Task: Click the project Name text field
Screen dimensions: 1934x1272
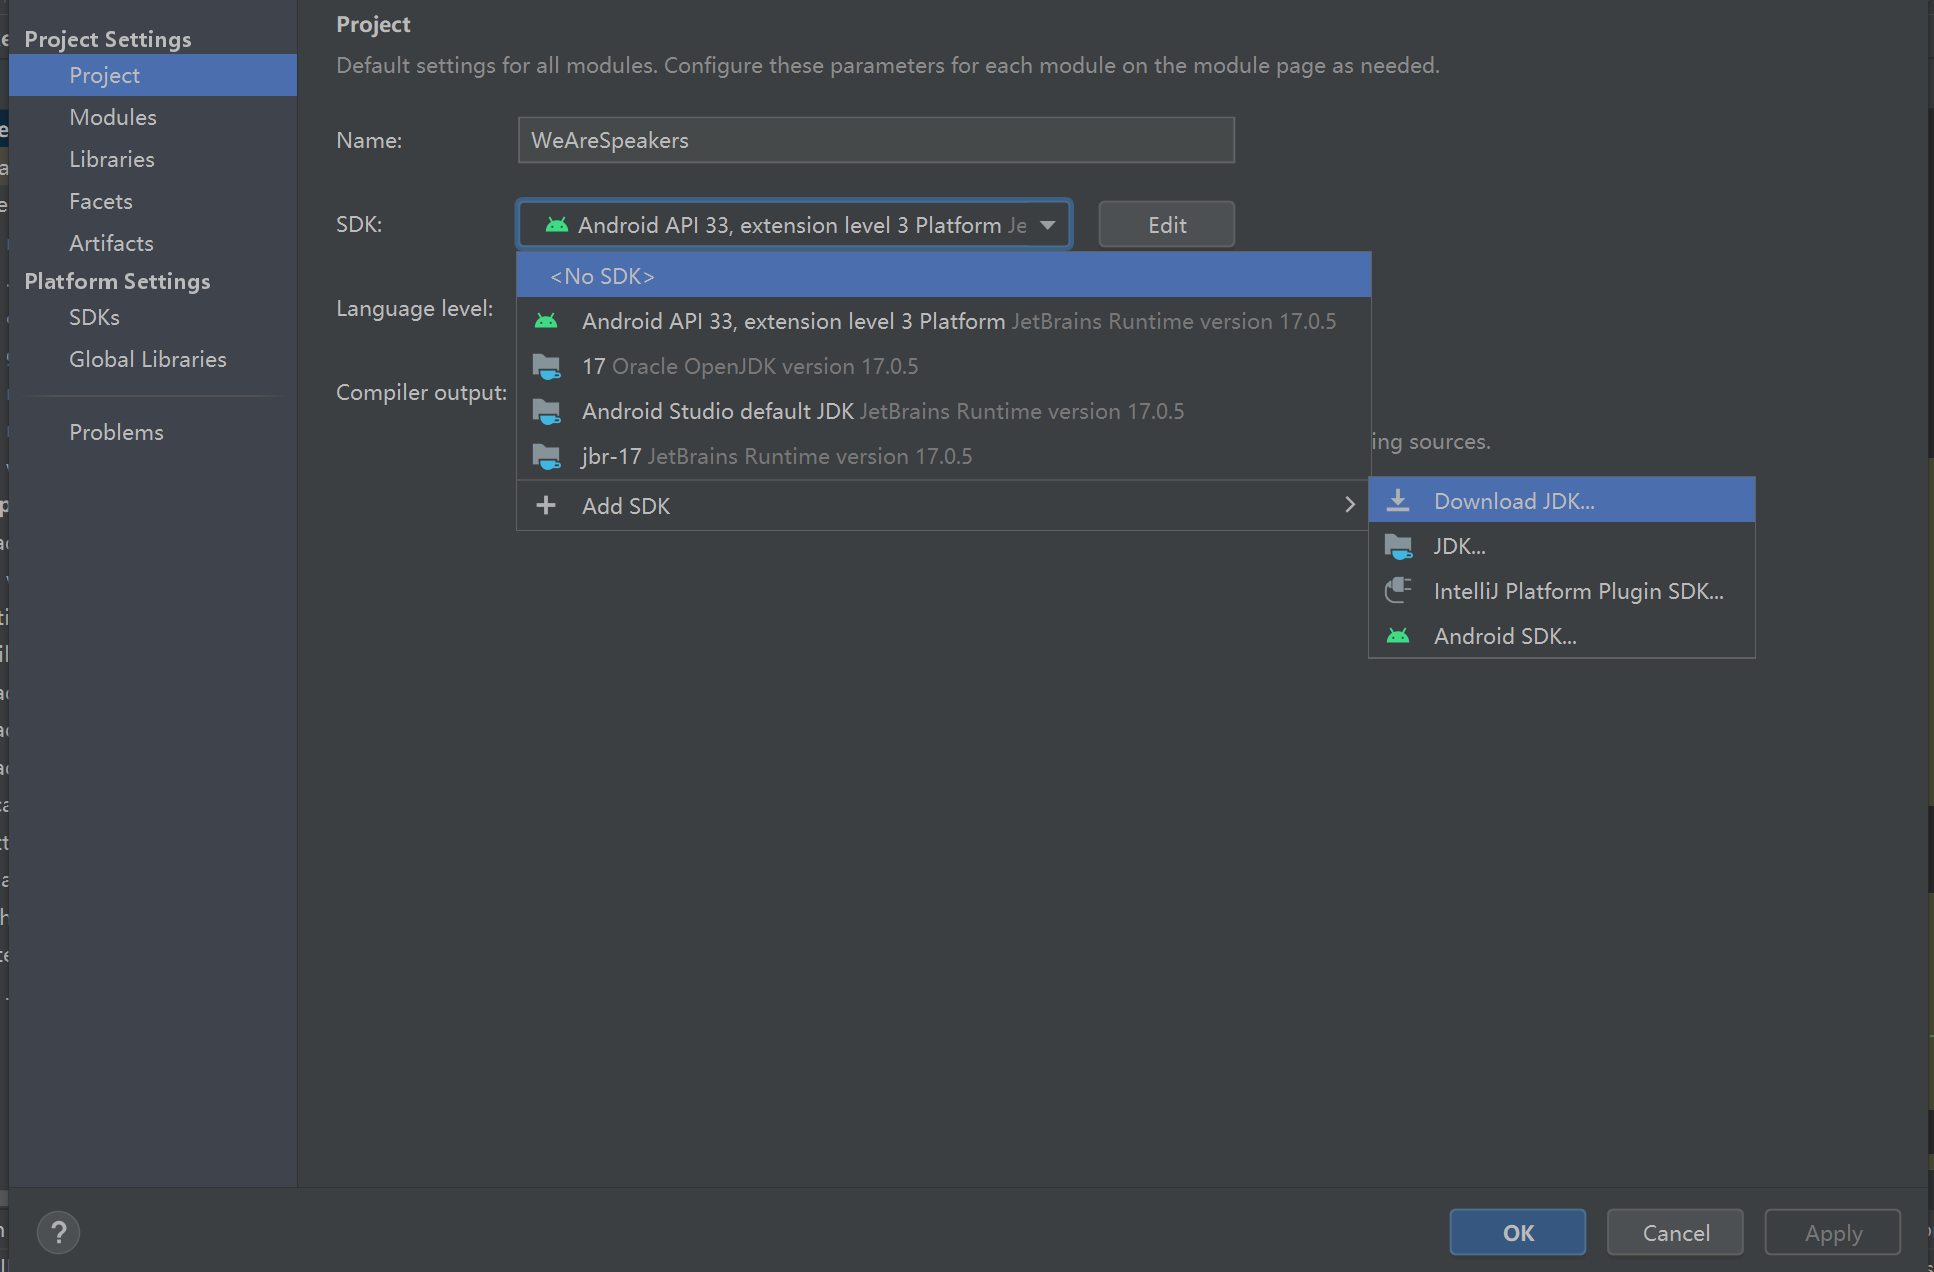Action: tap(875, 140)
